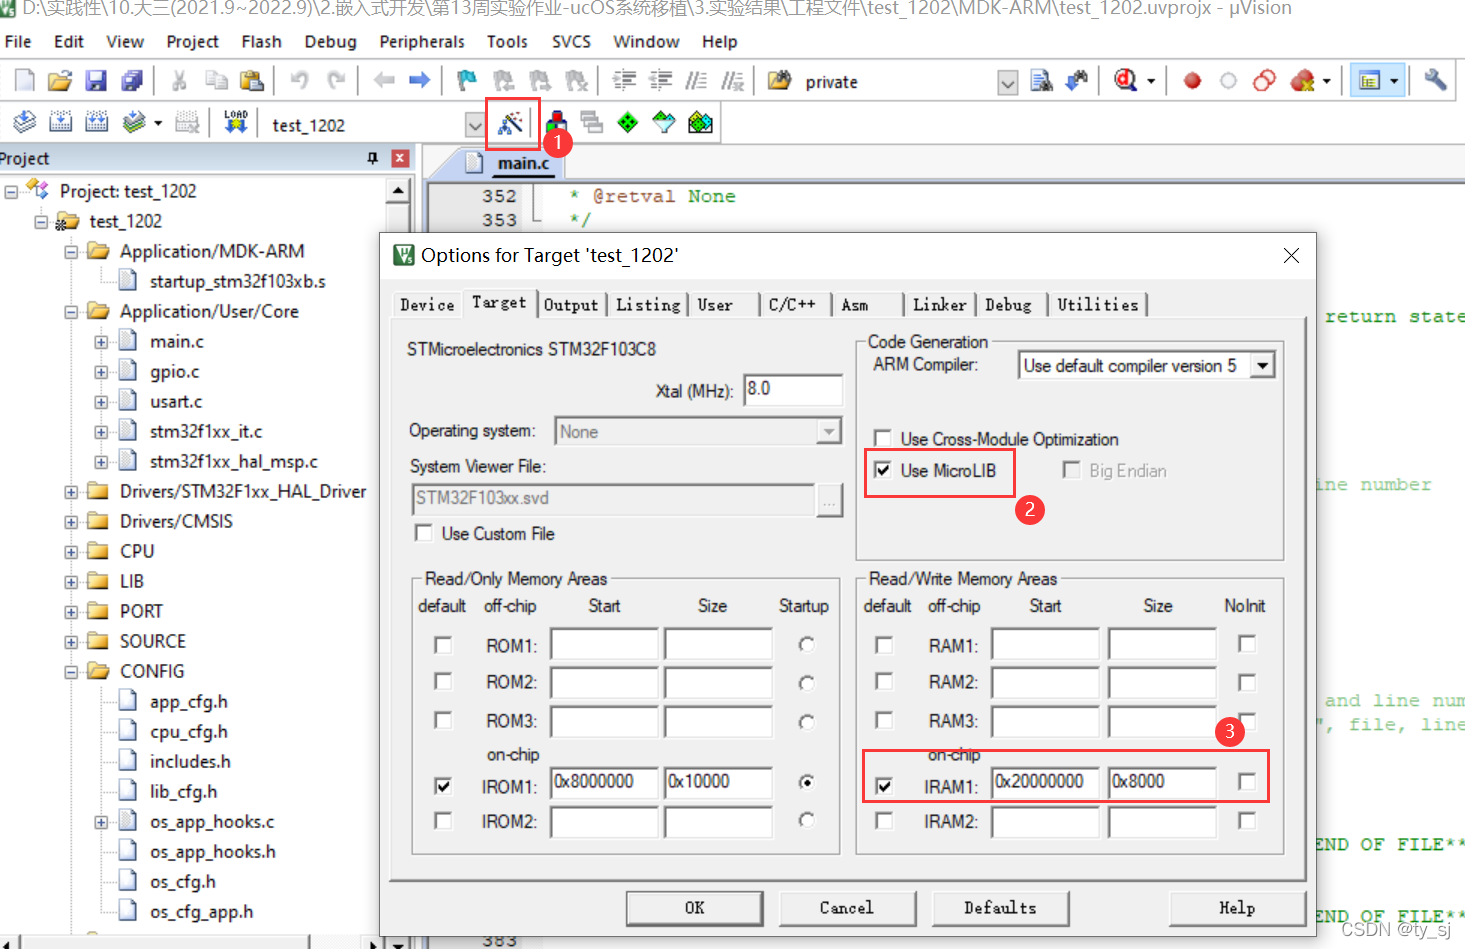
Task: Start debug session with magnifier icon
Action: point(1126,81)
